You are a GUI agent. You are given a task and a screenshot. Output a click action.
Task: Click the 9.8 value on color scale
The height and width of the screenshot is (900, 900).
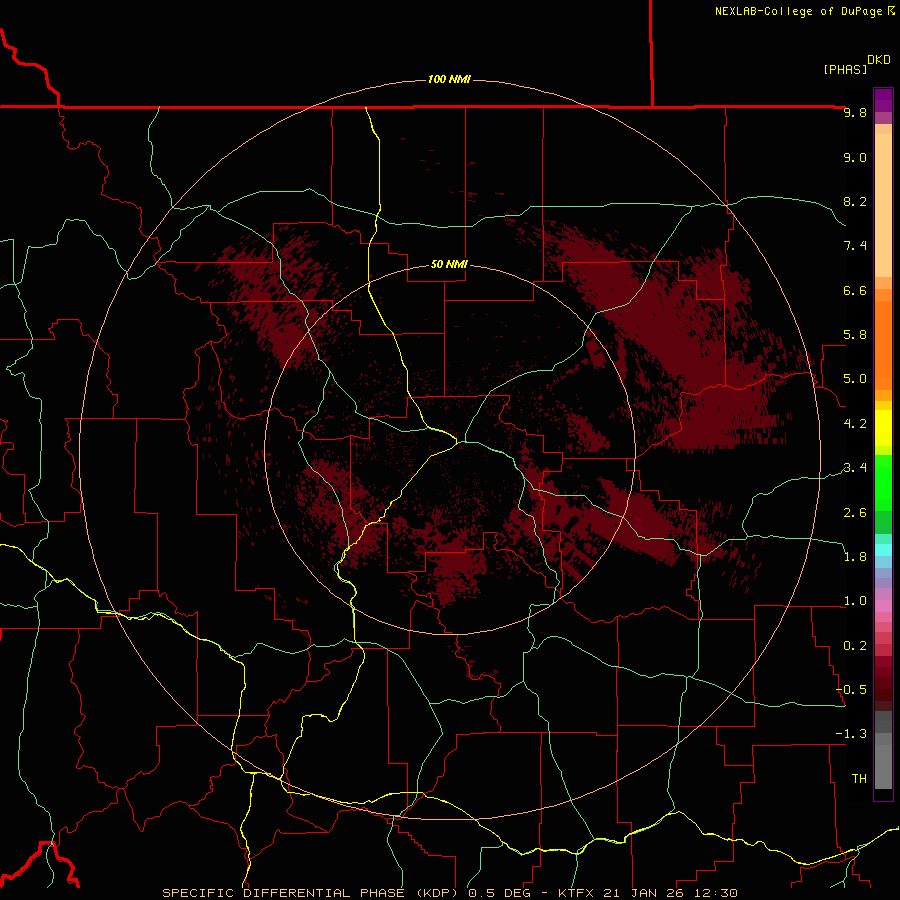pyautogui.click(x=855, y=112)
